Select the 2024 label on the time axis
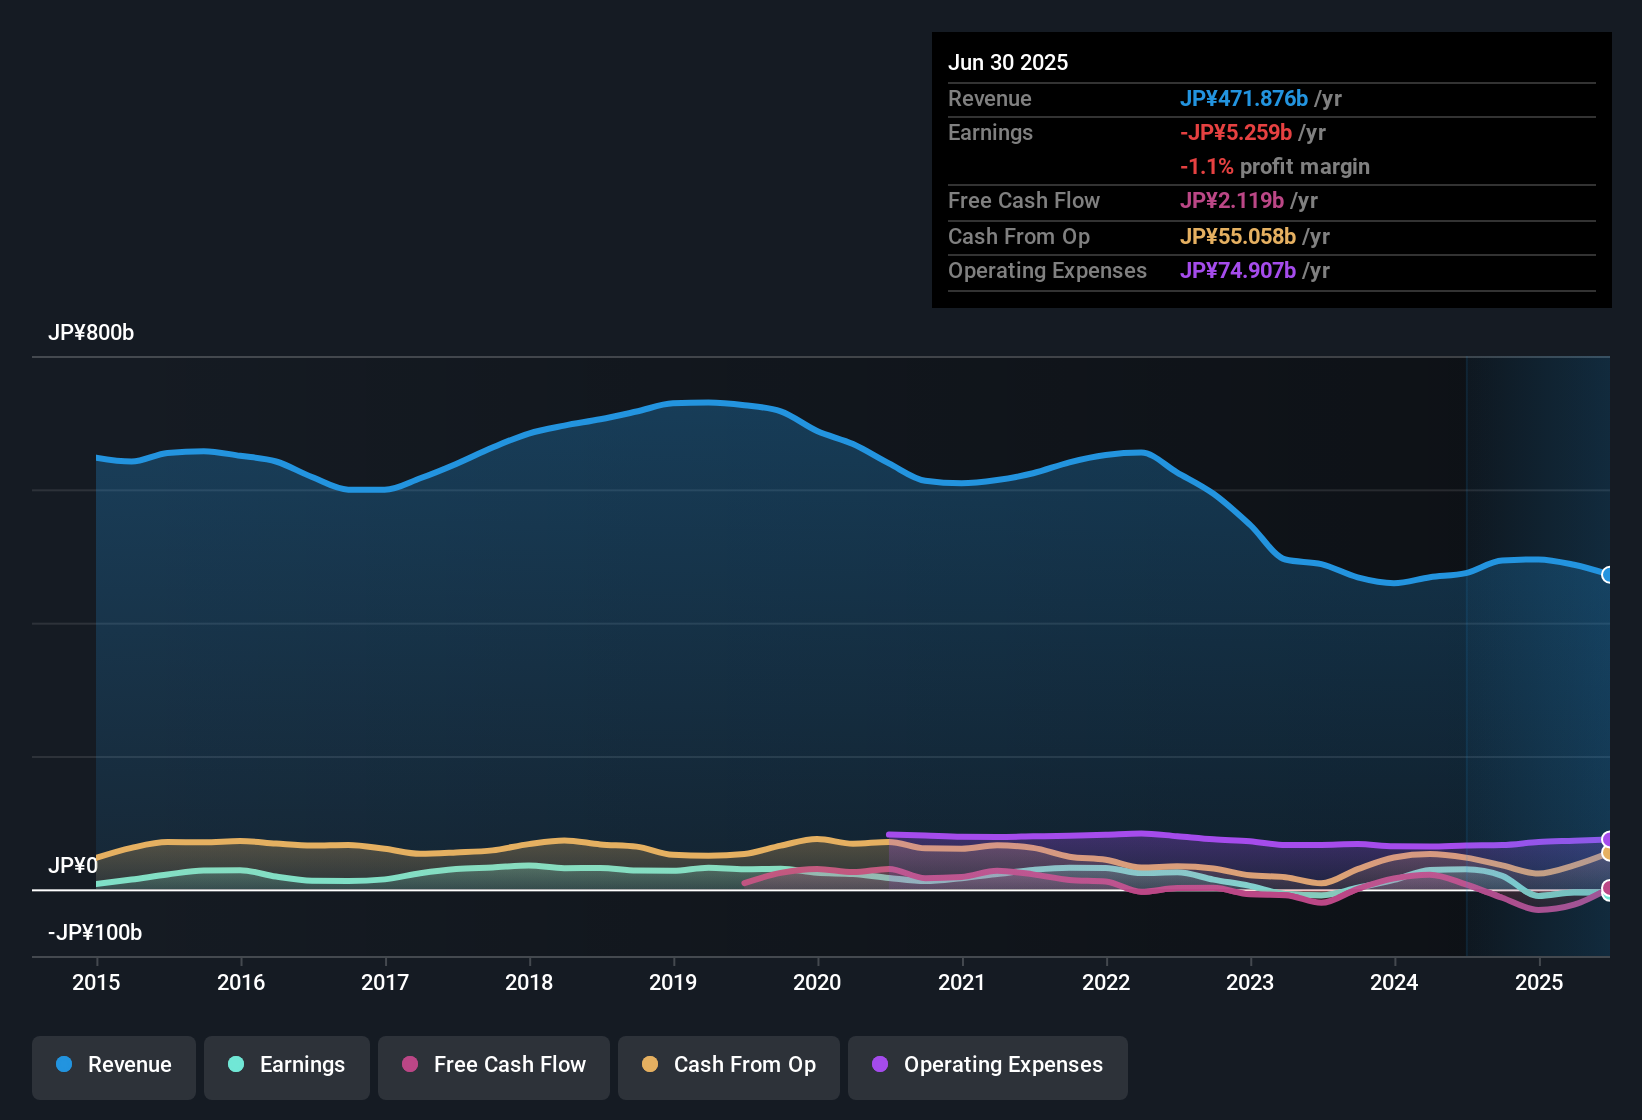 (x=1394, y=983)
